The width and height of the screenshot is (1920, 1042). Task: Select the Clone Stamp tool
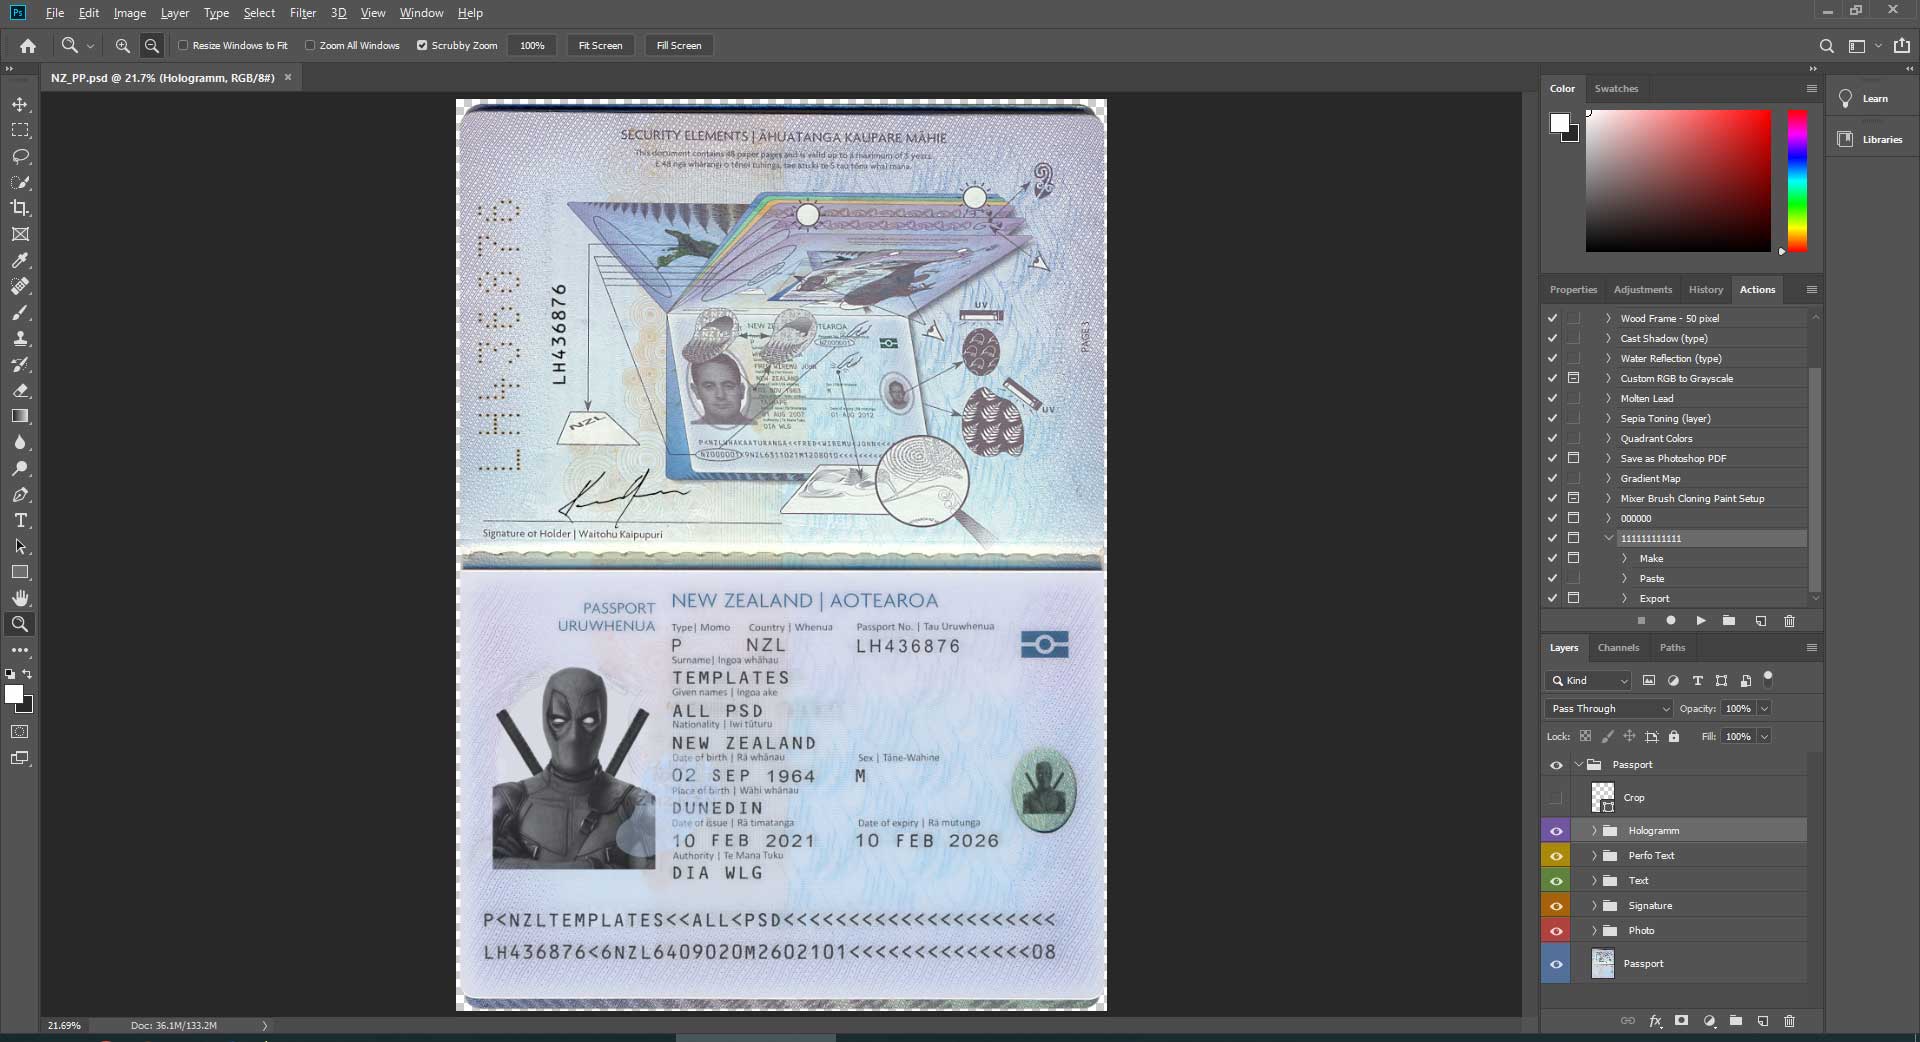[x=20, y=338]
